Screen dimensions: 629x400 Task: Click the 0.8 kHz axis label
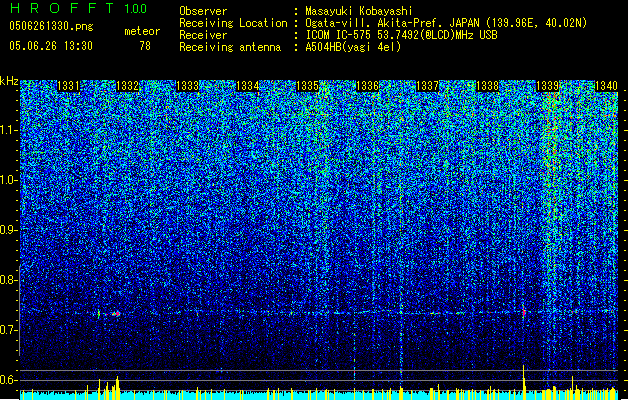pos(8,280)
